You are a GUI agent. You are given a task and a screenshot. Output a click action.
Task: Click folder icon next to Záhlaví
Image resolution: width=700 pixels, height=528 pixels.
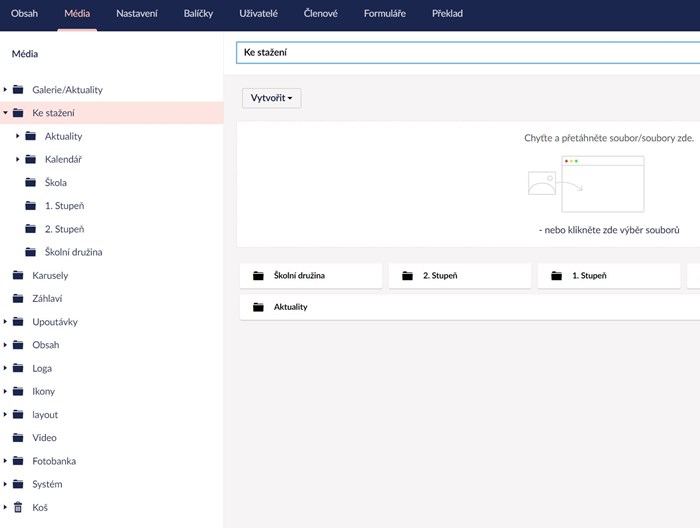tap(18, 298)
